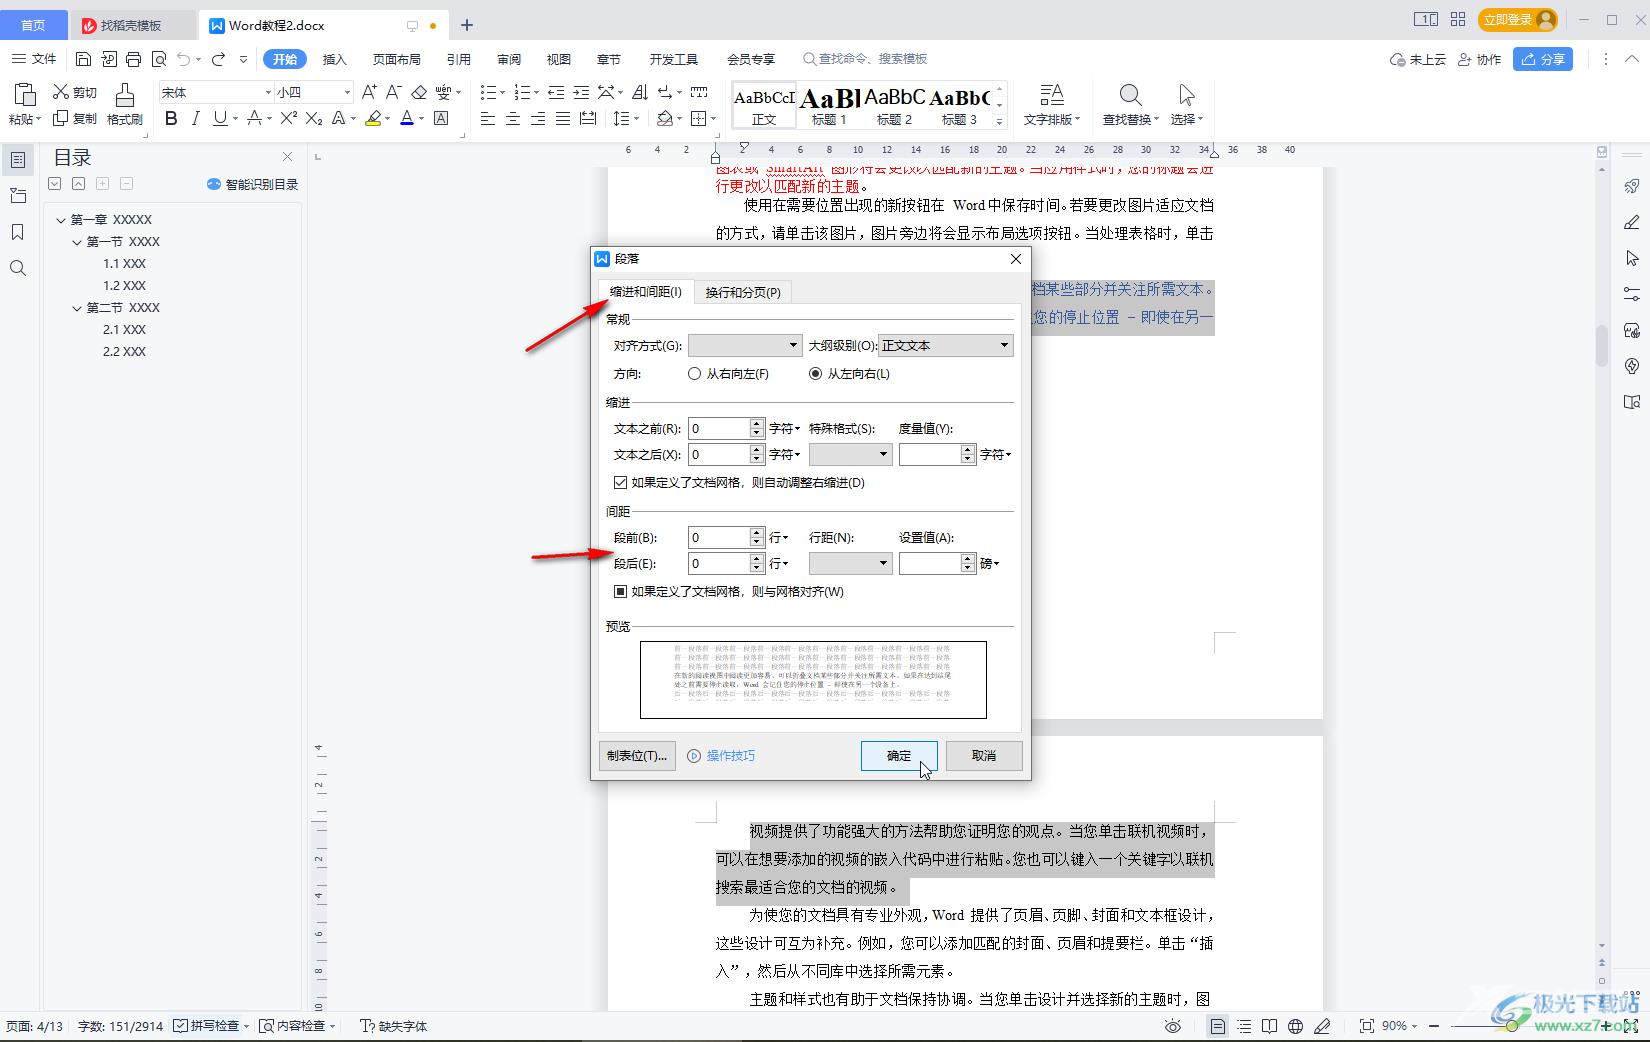Viewport: 1650px width, 1042px height.
Task: Open Find and Replace tool
Action: [x=1130, y=104]
